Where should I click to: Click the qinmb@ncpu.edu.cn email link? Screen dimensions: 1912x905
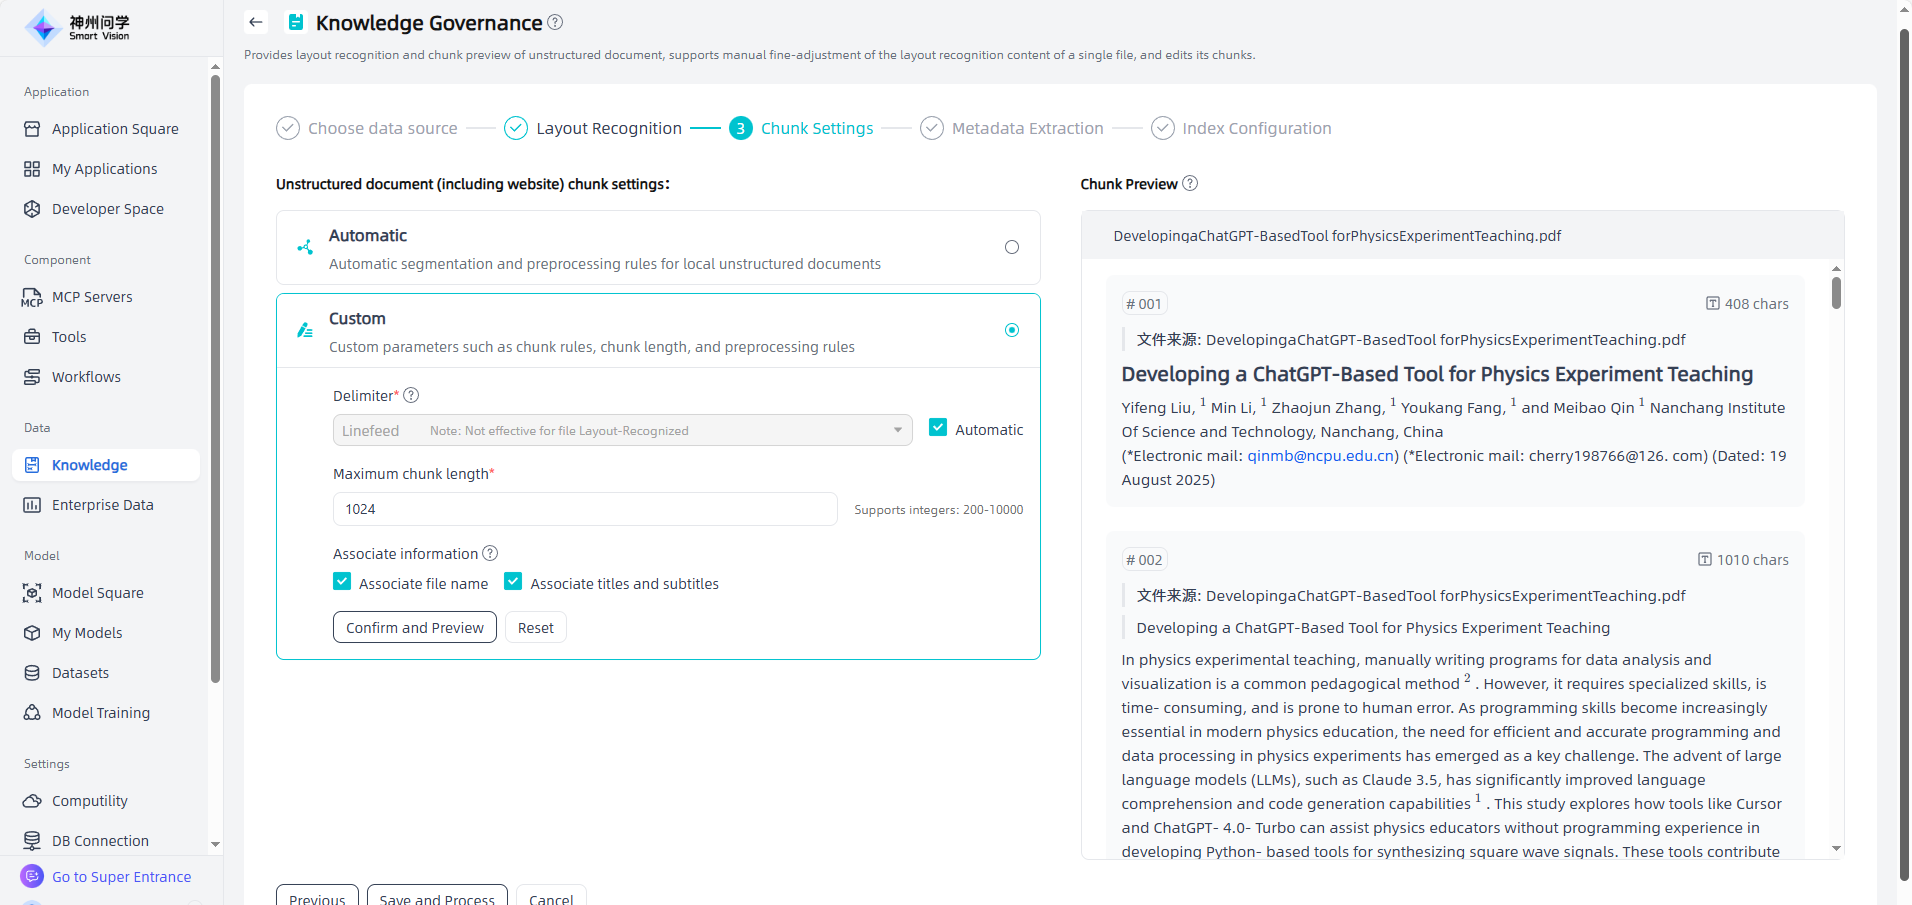pyautogui.click(x=1320, y=456)
